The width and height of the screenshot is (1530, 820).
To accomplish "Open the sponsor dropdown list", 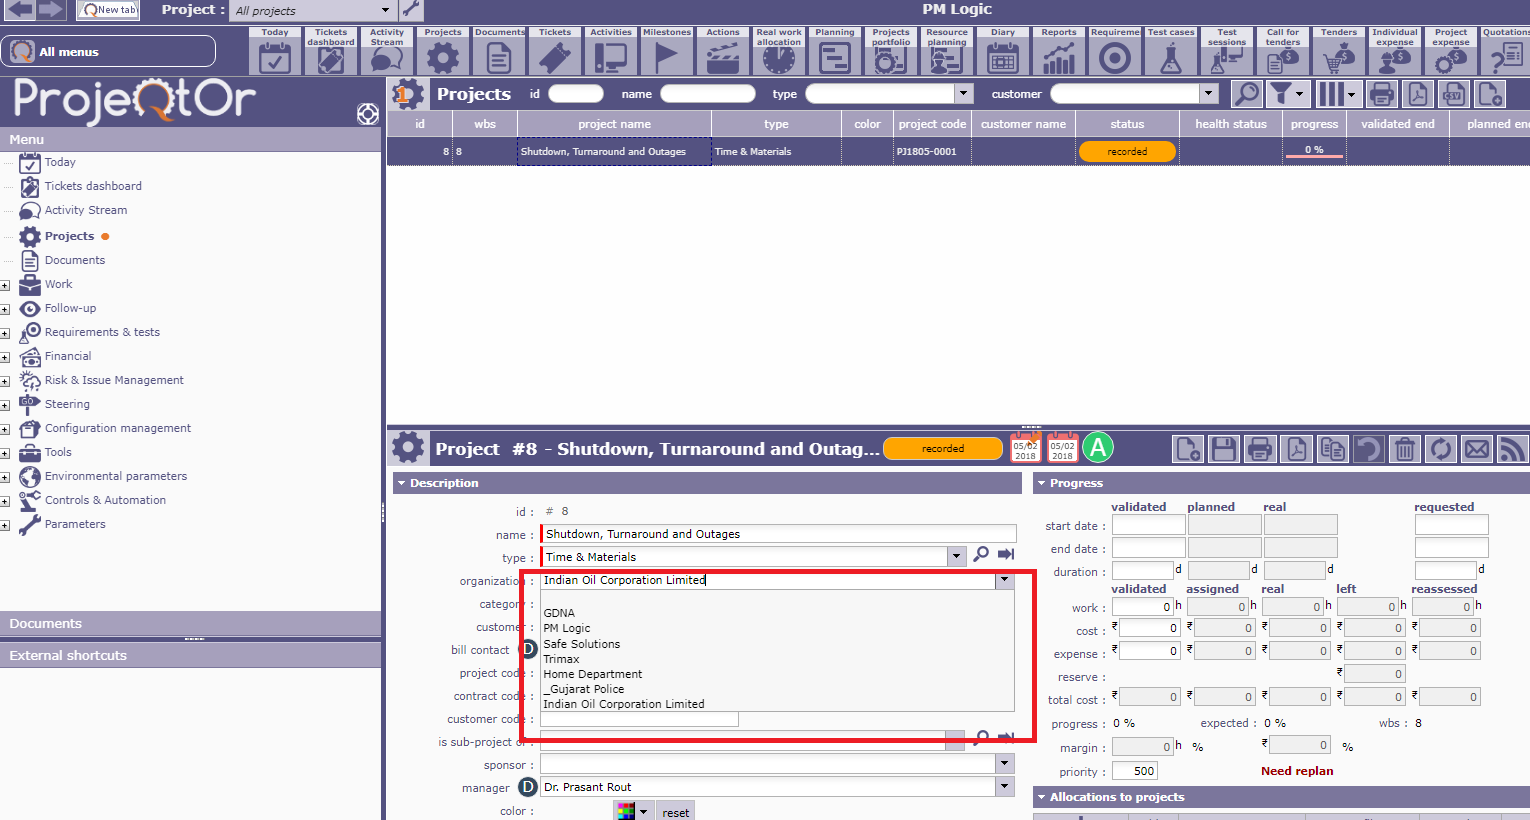I will 1004,764.
